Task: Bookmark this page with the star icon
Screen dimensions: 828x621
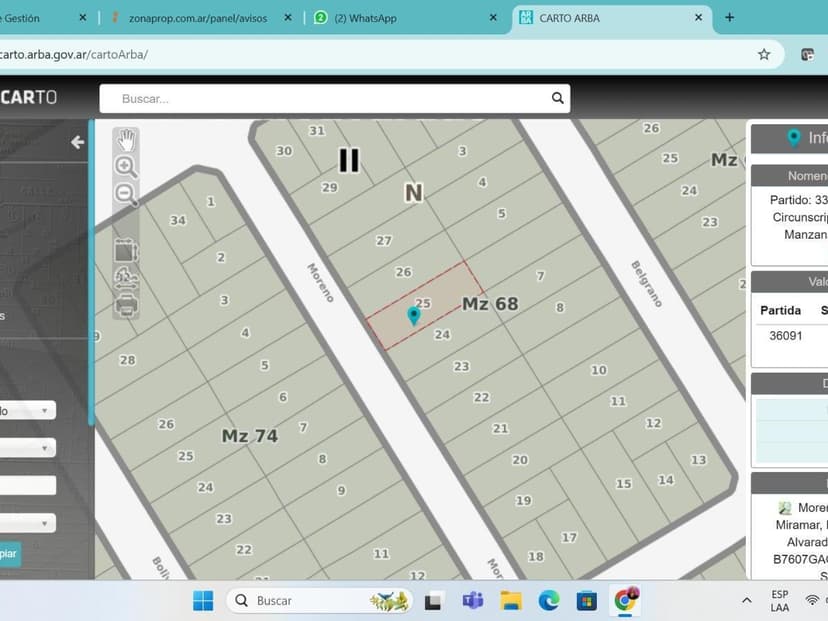Action: pos(764,54)
